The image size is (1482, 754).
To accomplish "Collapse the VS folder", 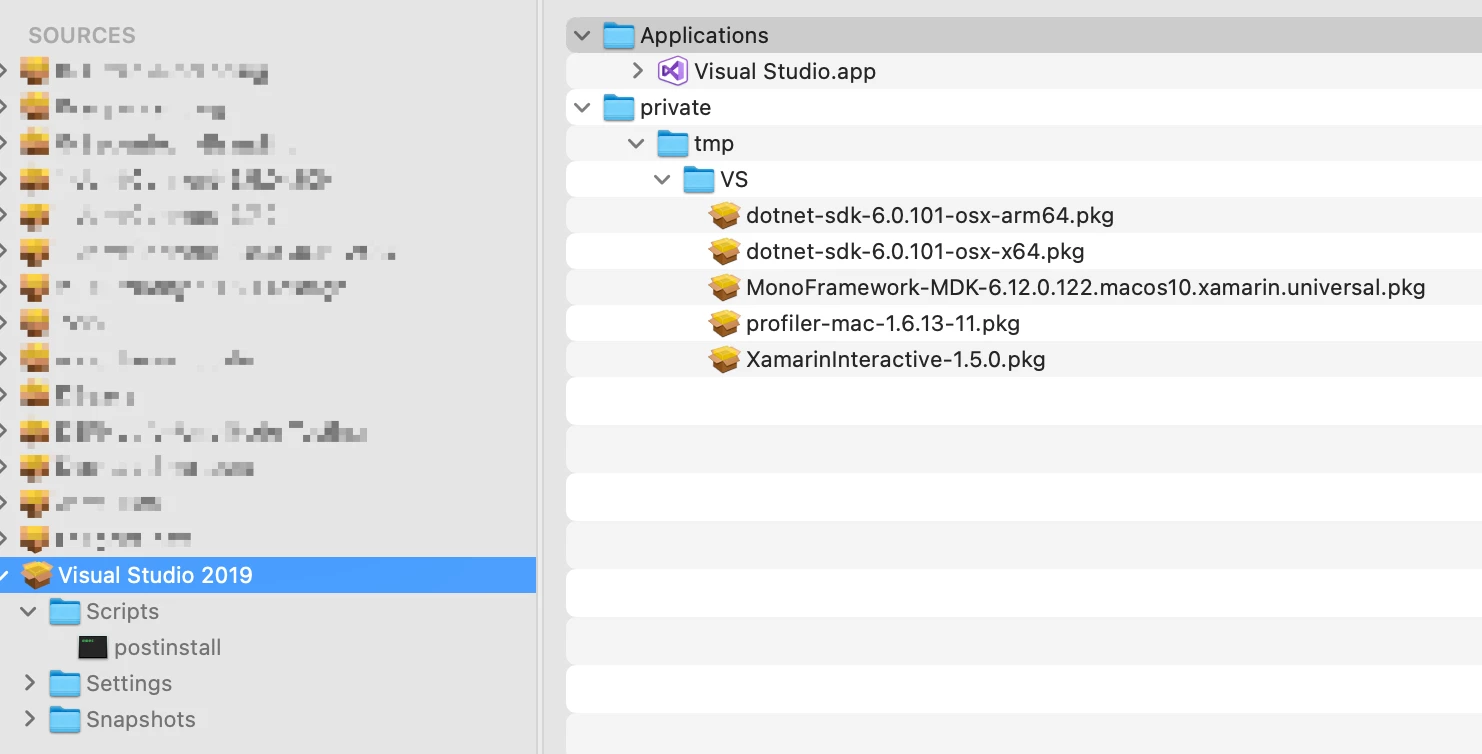I will 662,180.
